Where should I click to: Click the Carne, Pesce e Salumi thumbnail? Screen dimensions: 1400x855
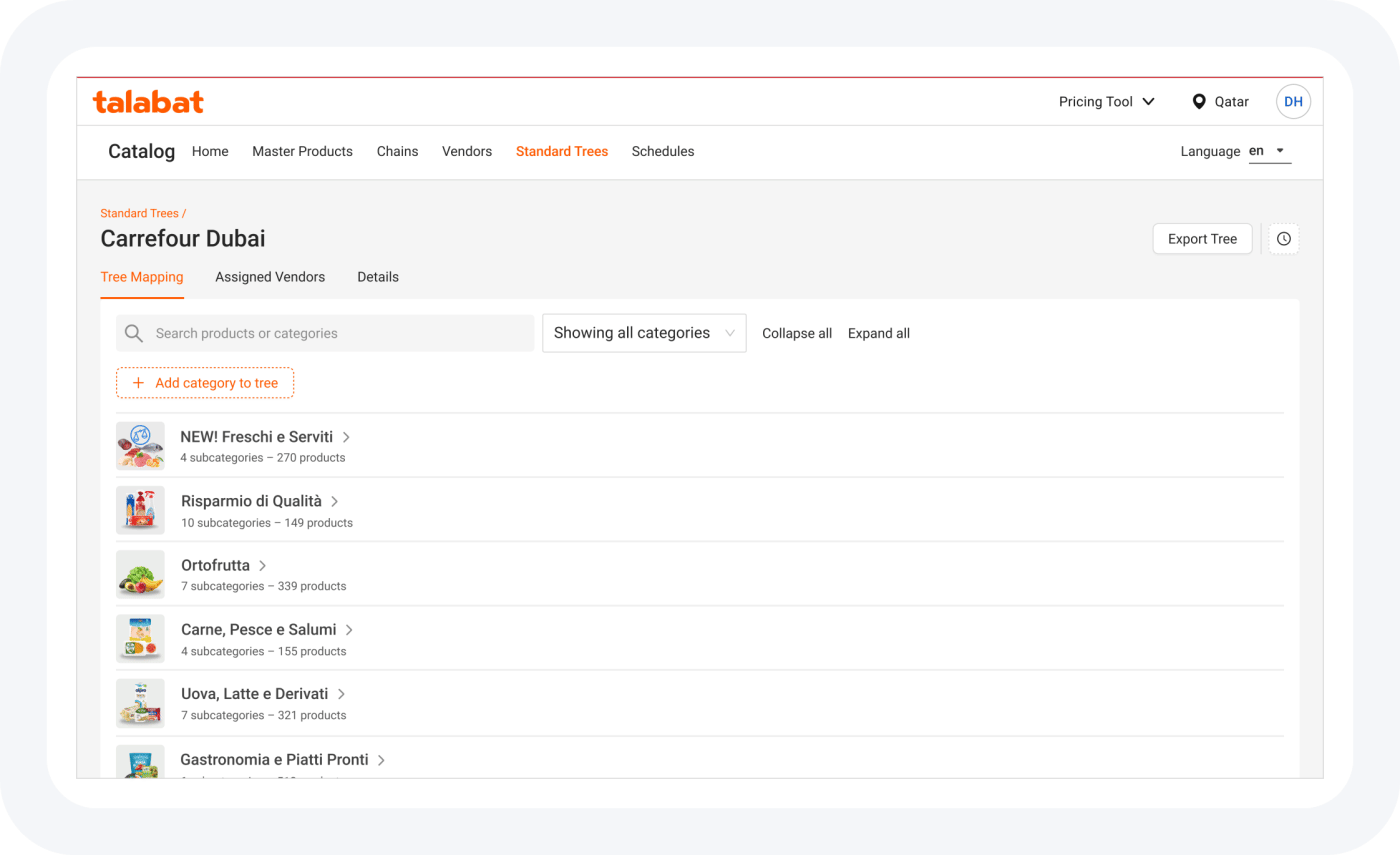pos(140,638)
